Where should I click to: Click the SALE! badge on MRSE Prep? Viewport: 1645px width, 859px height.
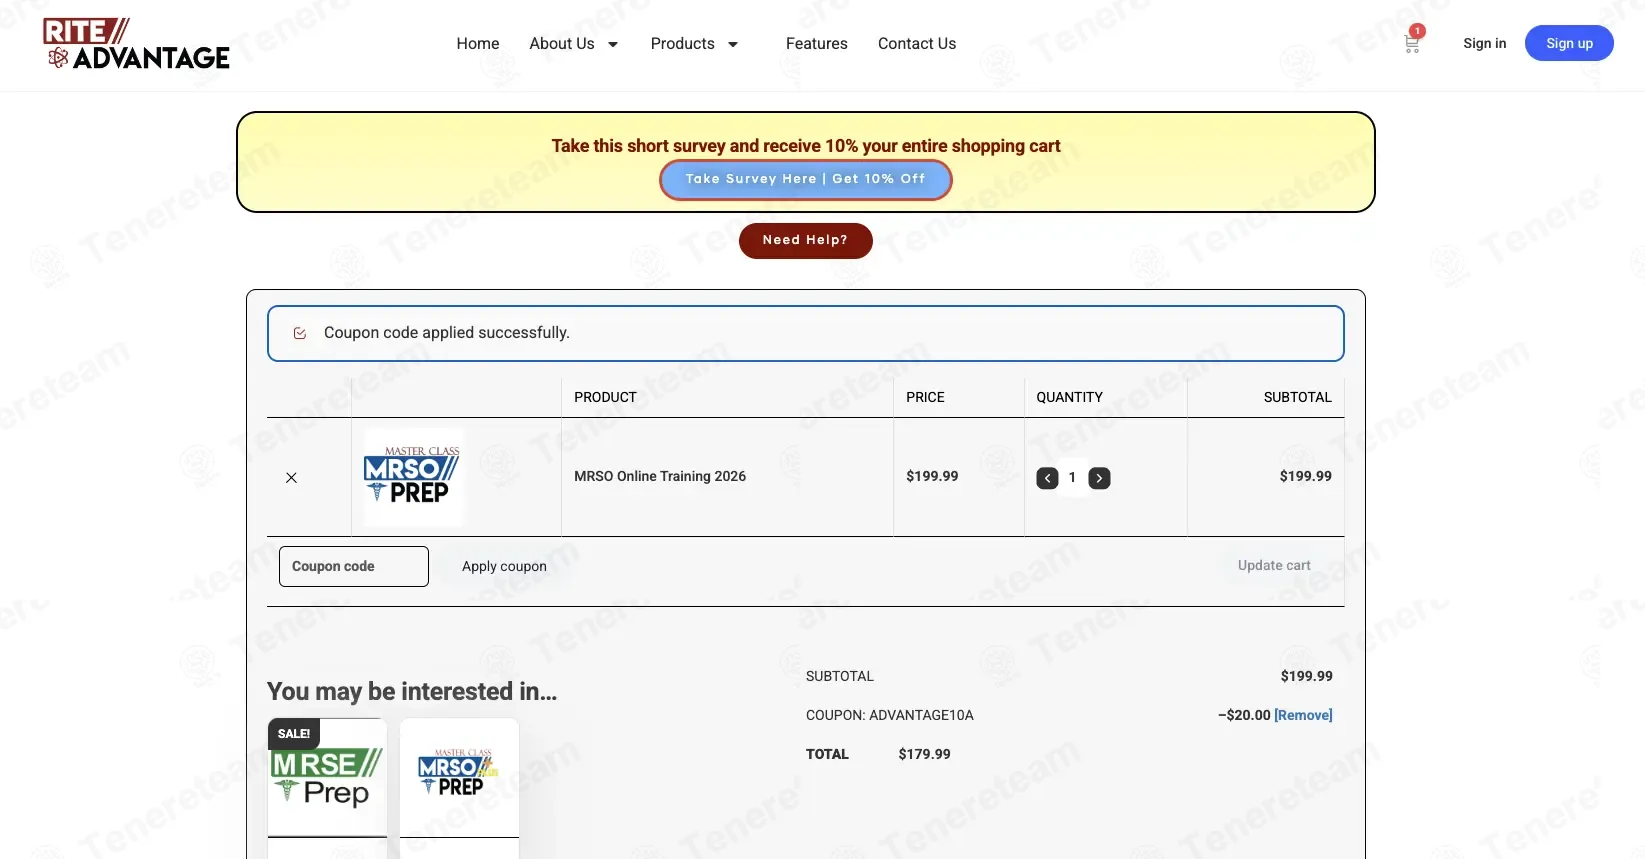pyautogui.click(x=294, y=734)
